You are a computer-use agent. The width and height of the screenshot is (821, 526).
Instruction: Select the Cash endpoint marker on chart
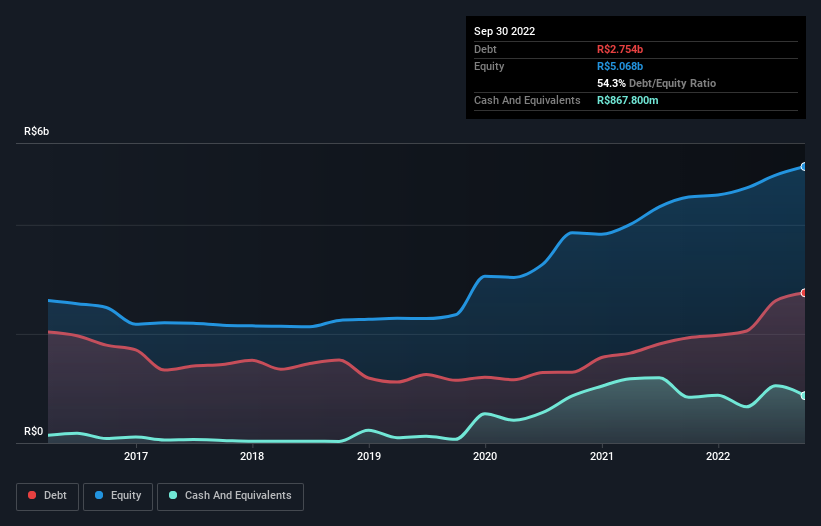(804, 395)
